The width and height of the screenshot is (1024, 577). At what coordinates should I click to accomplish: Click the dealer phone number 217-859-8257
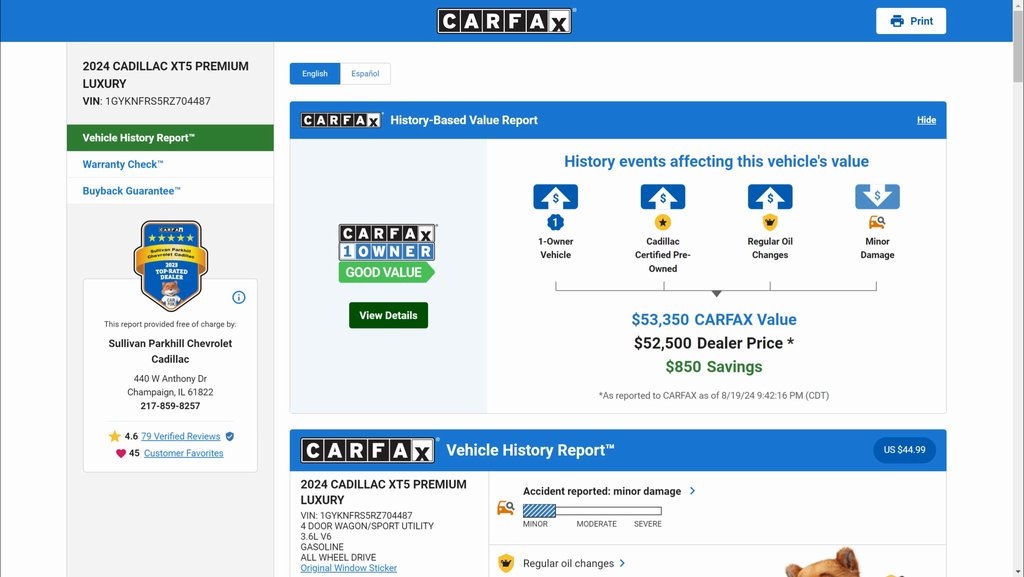tap(170, 406)
